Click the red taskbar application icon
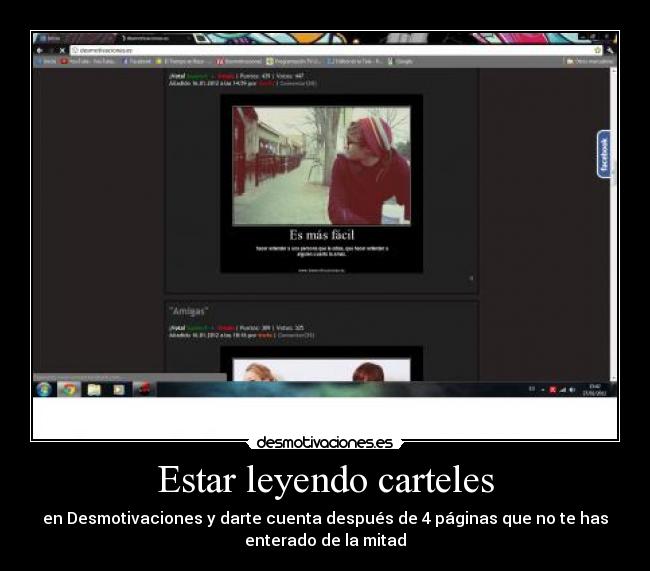650x571 pixels. coord(143,389)
